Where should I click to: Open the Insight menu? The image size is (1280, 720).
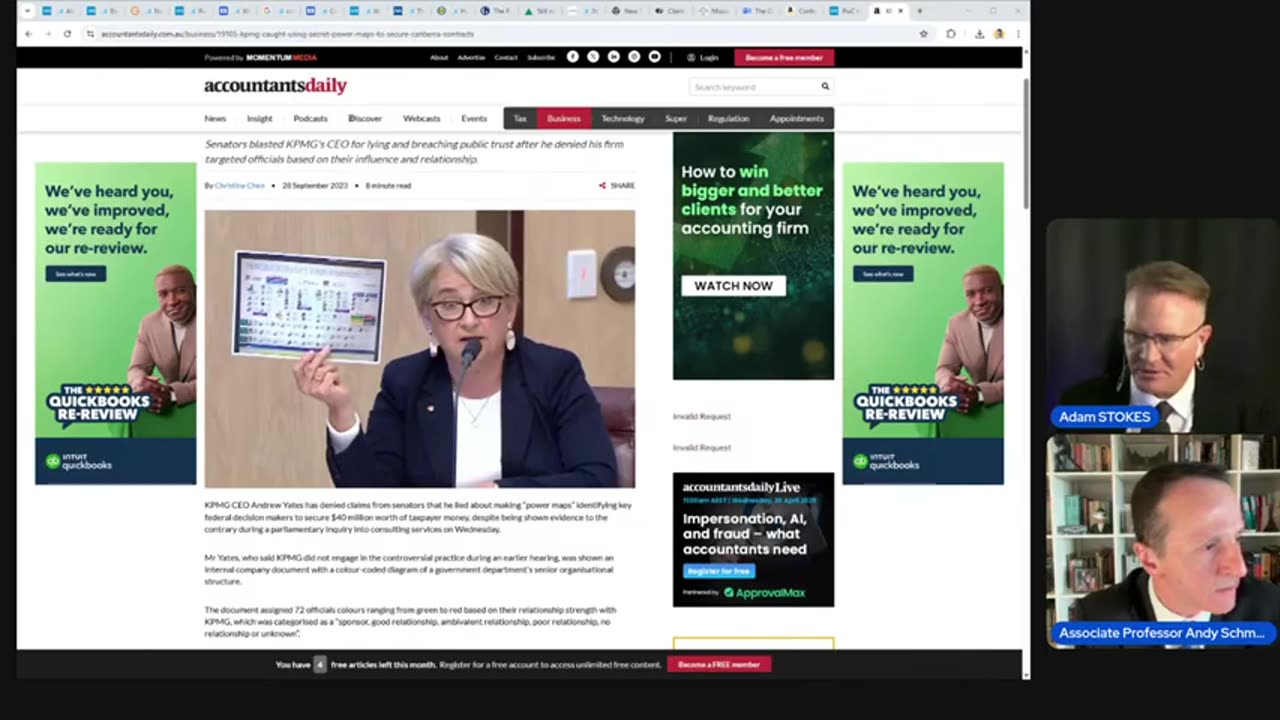[259, 118]
